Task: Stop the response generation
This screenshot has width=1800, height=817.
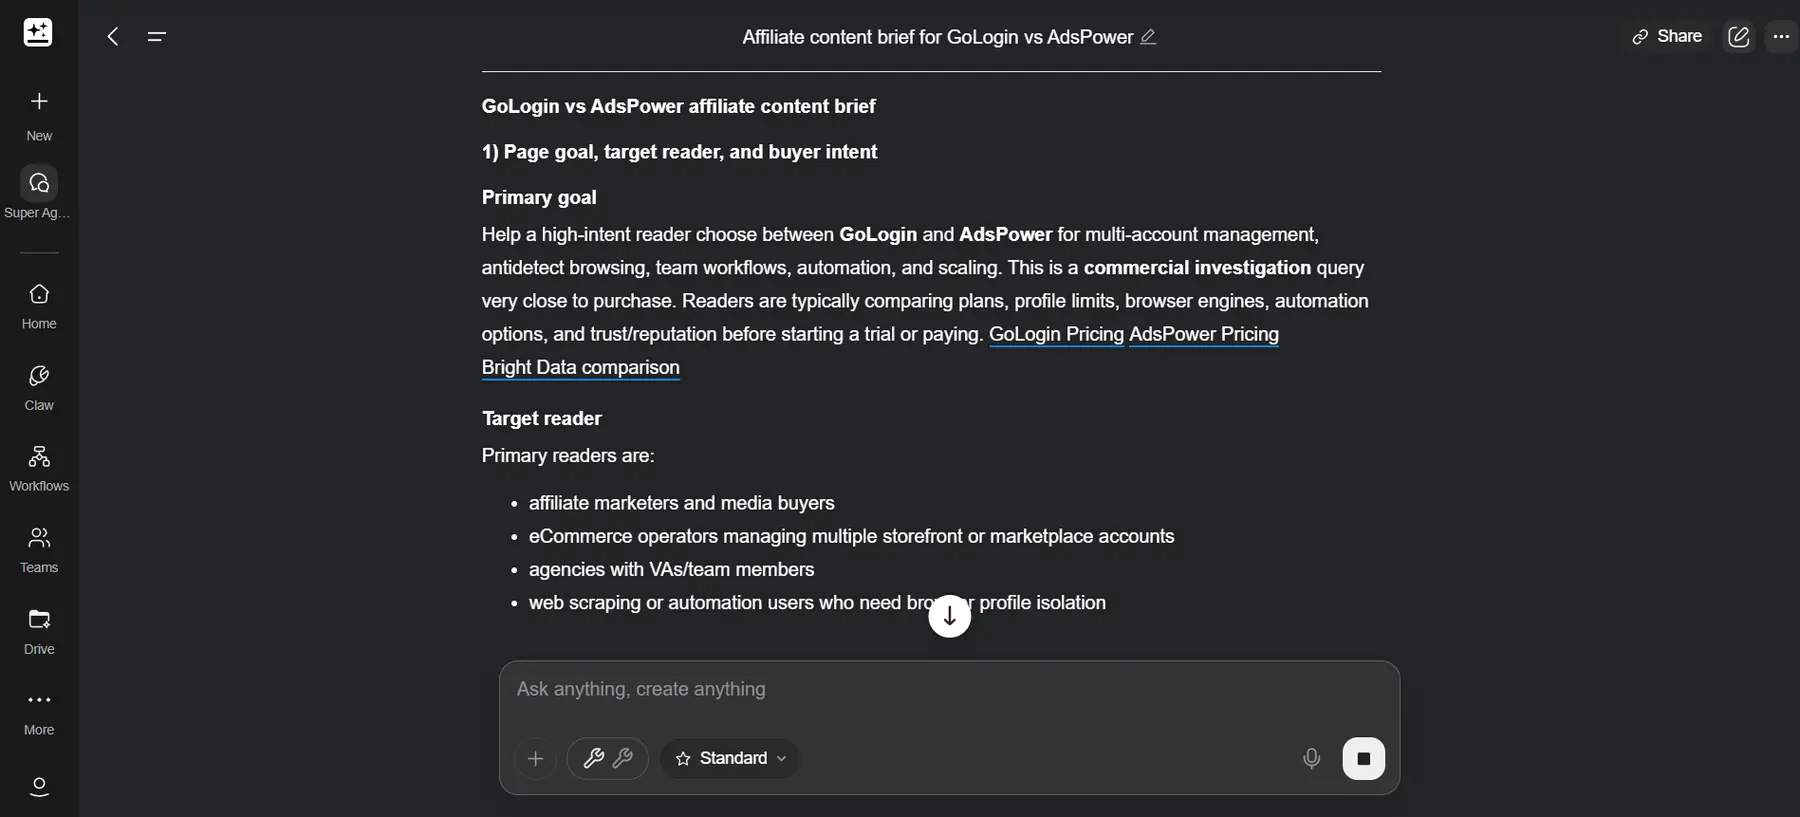Action: pos(1363,758)
